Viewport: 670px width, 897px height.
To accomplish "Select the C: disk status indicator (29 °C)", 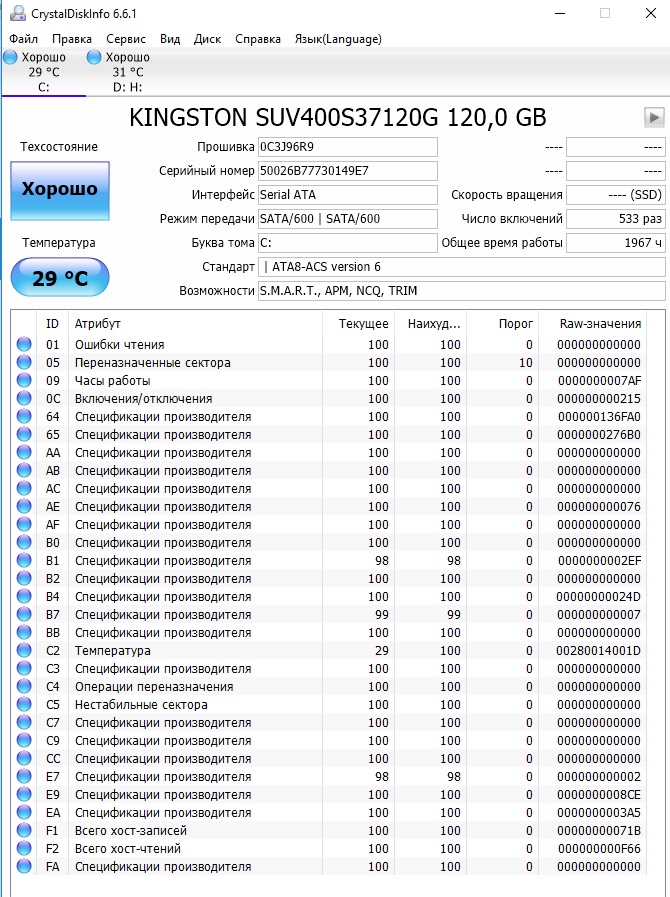I will (44, 72).
